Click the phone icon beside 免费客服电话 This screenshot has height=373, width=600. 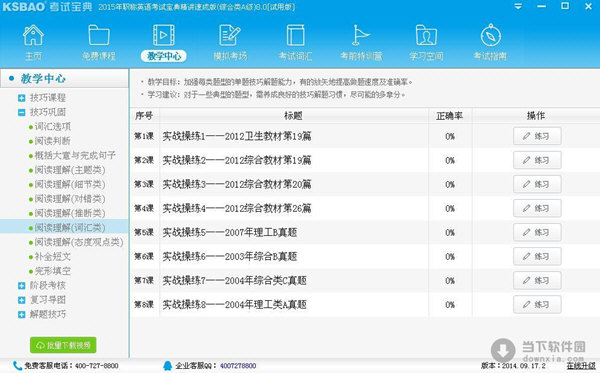(18, 365)
